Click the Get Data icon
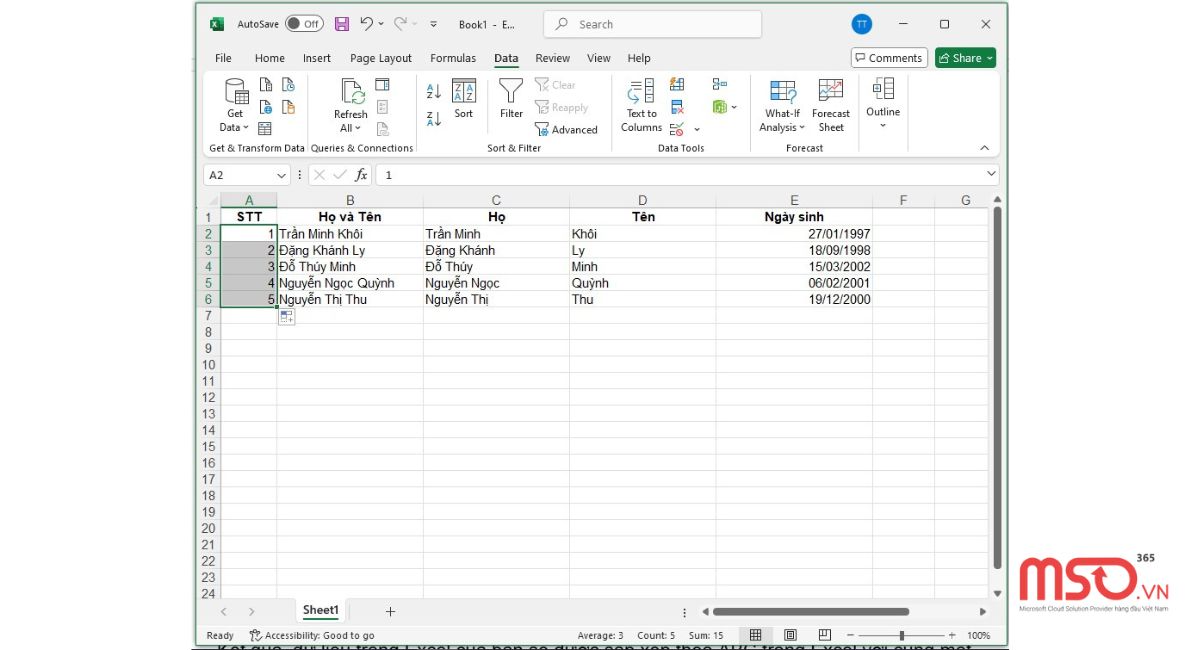This screenshot has width=1200, height=650. [x=237, y=93]
